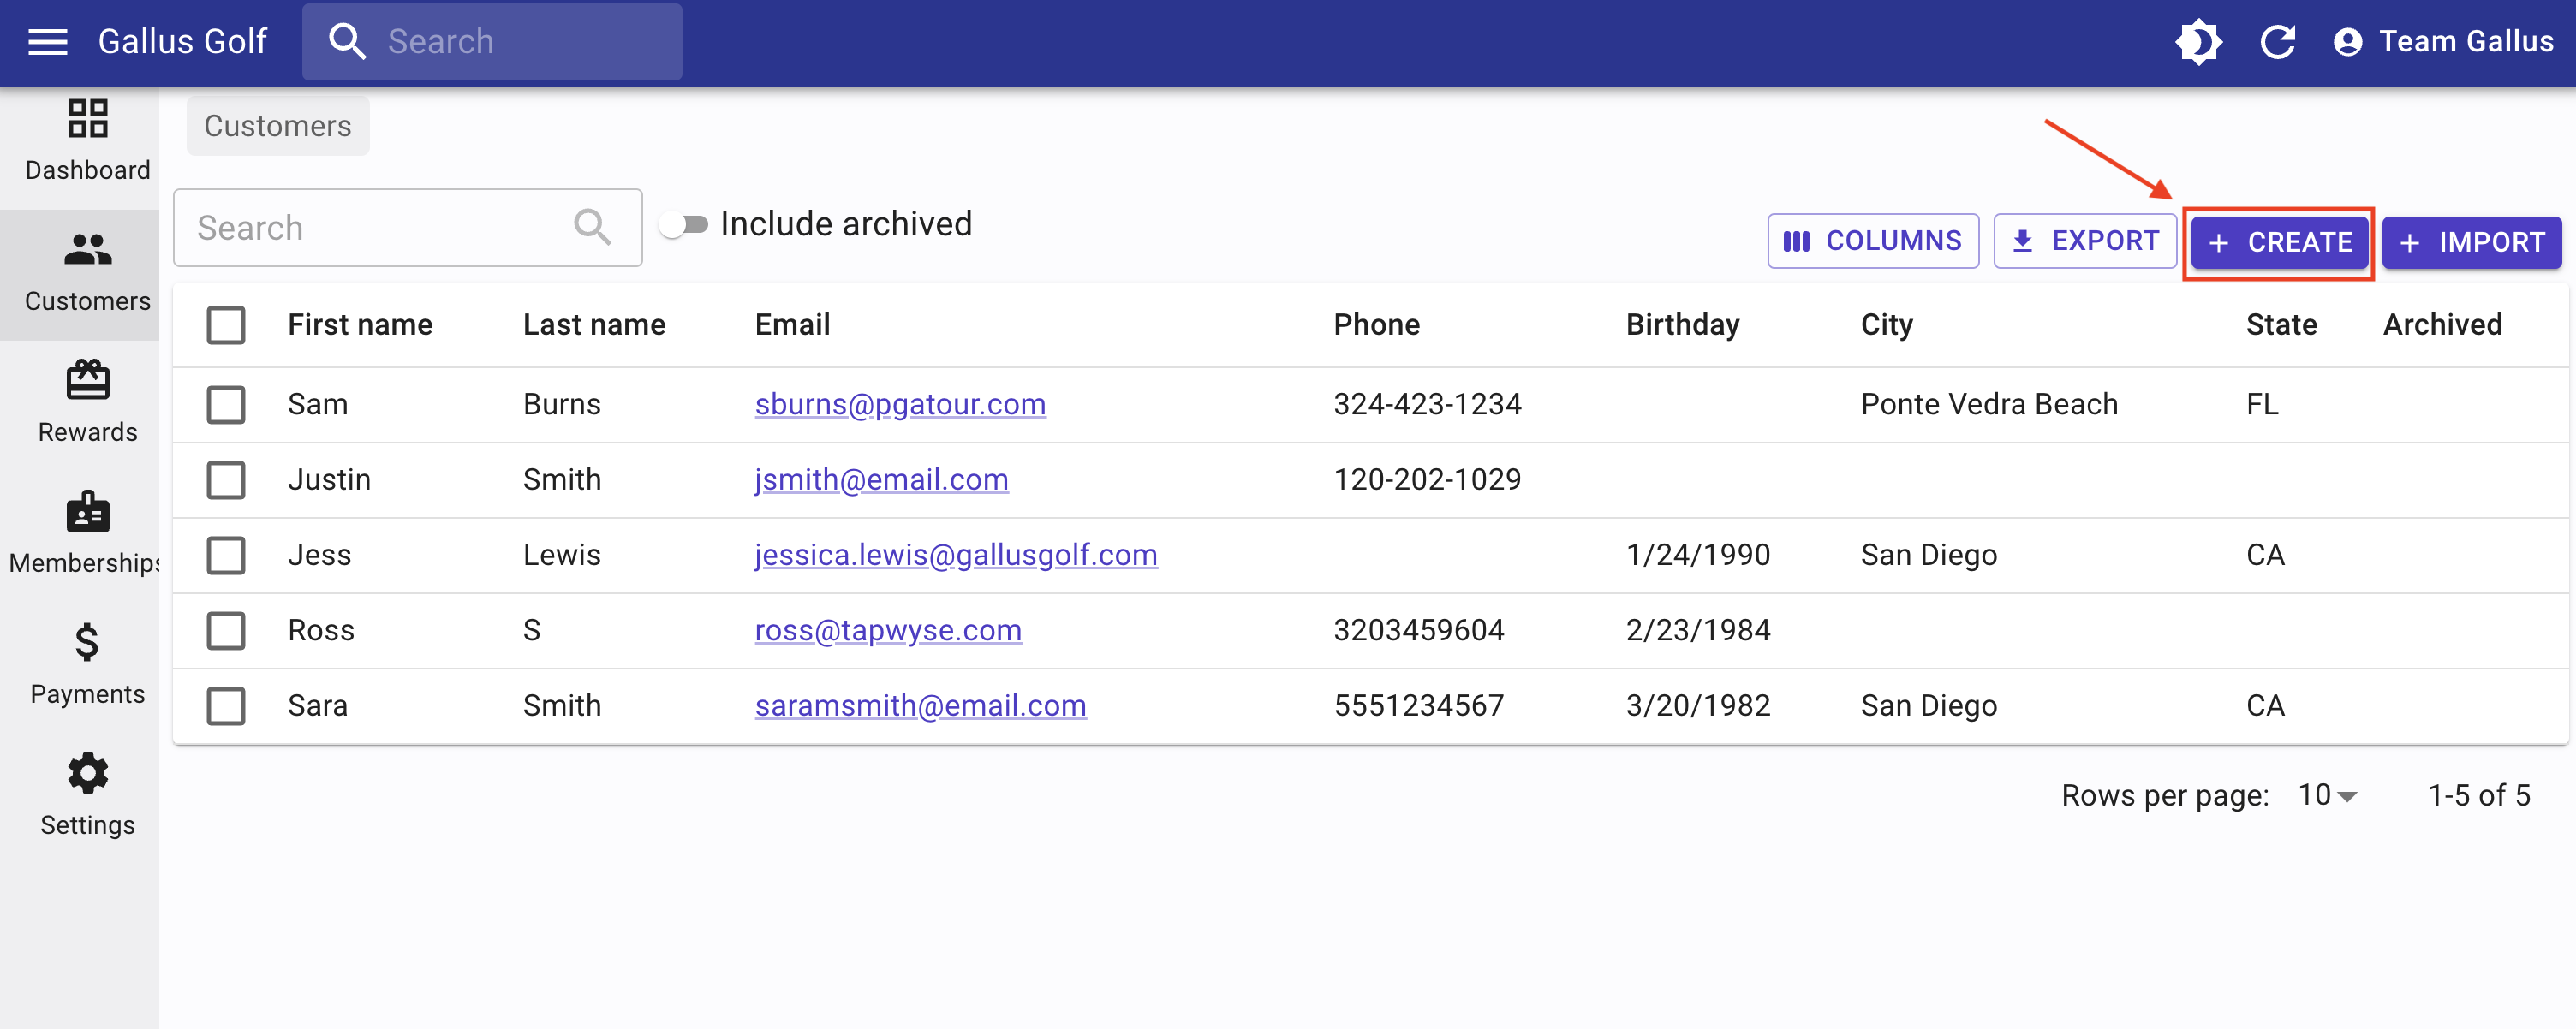Screen dimensions: 2576x1029
Task: Focus the top bar Search field
Action: point(492,41)
